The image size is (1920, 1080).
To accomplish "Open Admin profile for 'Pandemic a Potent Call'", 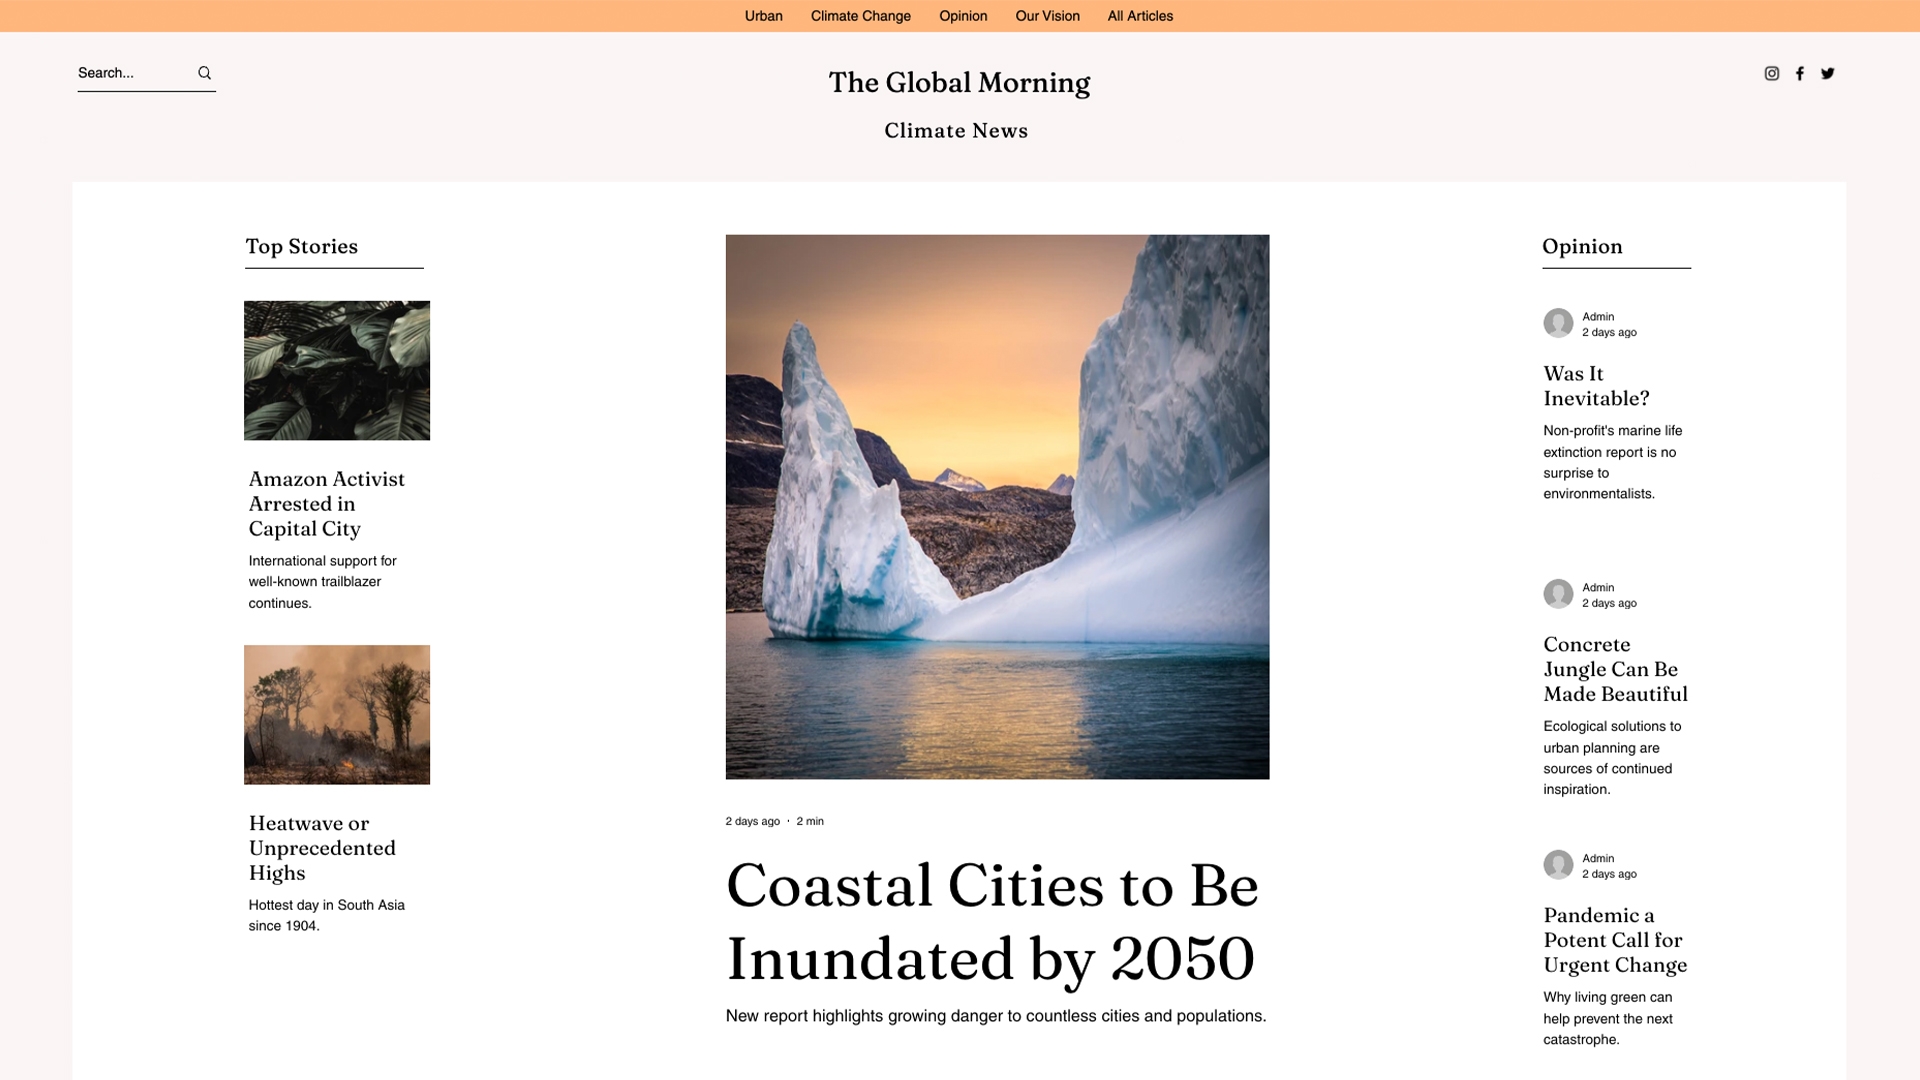I will click(x=1557, y=864).
